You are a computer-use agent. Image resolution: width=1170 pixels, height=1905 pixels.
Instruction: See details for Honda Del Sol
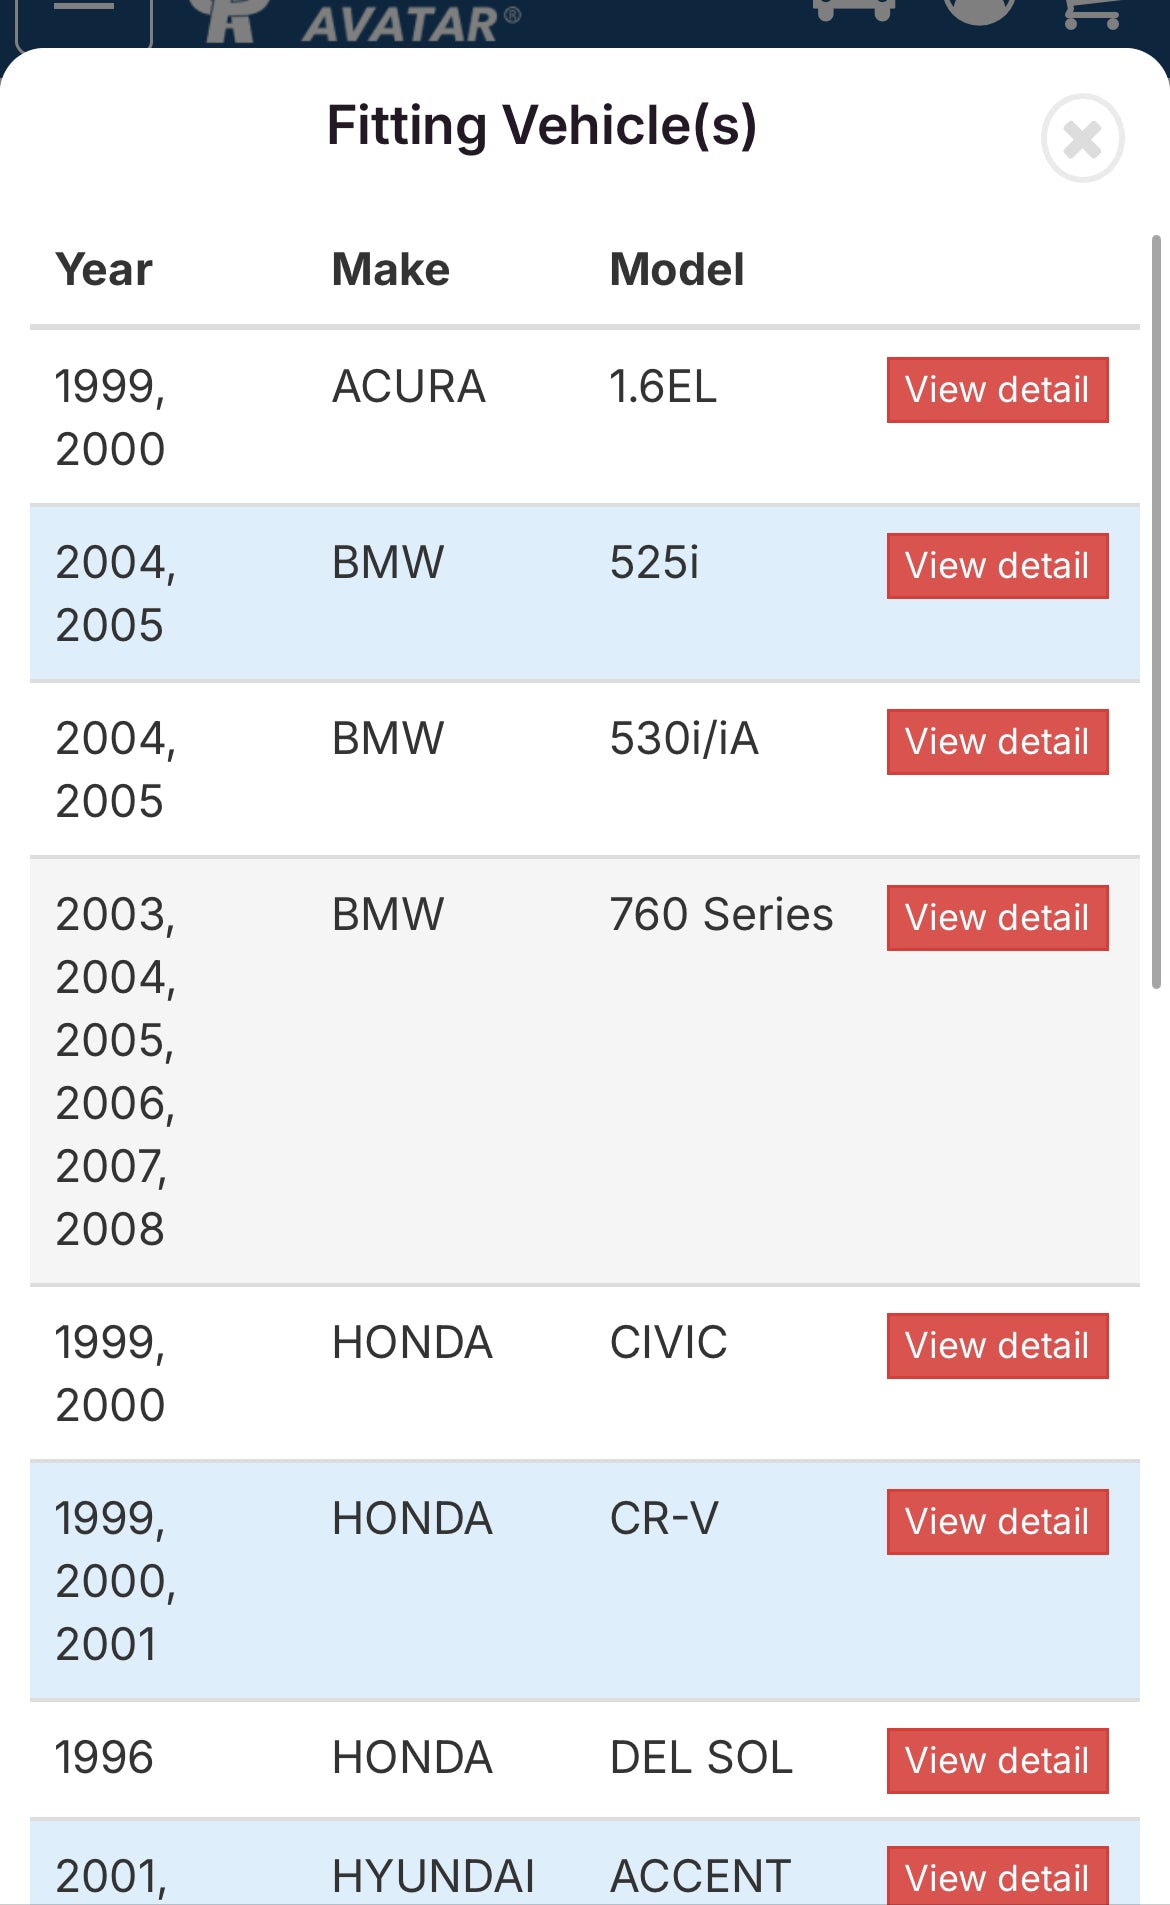[997, 1761]
